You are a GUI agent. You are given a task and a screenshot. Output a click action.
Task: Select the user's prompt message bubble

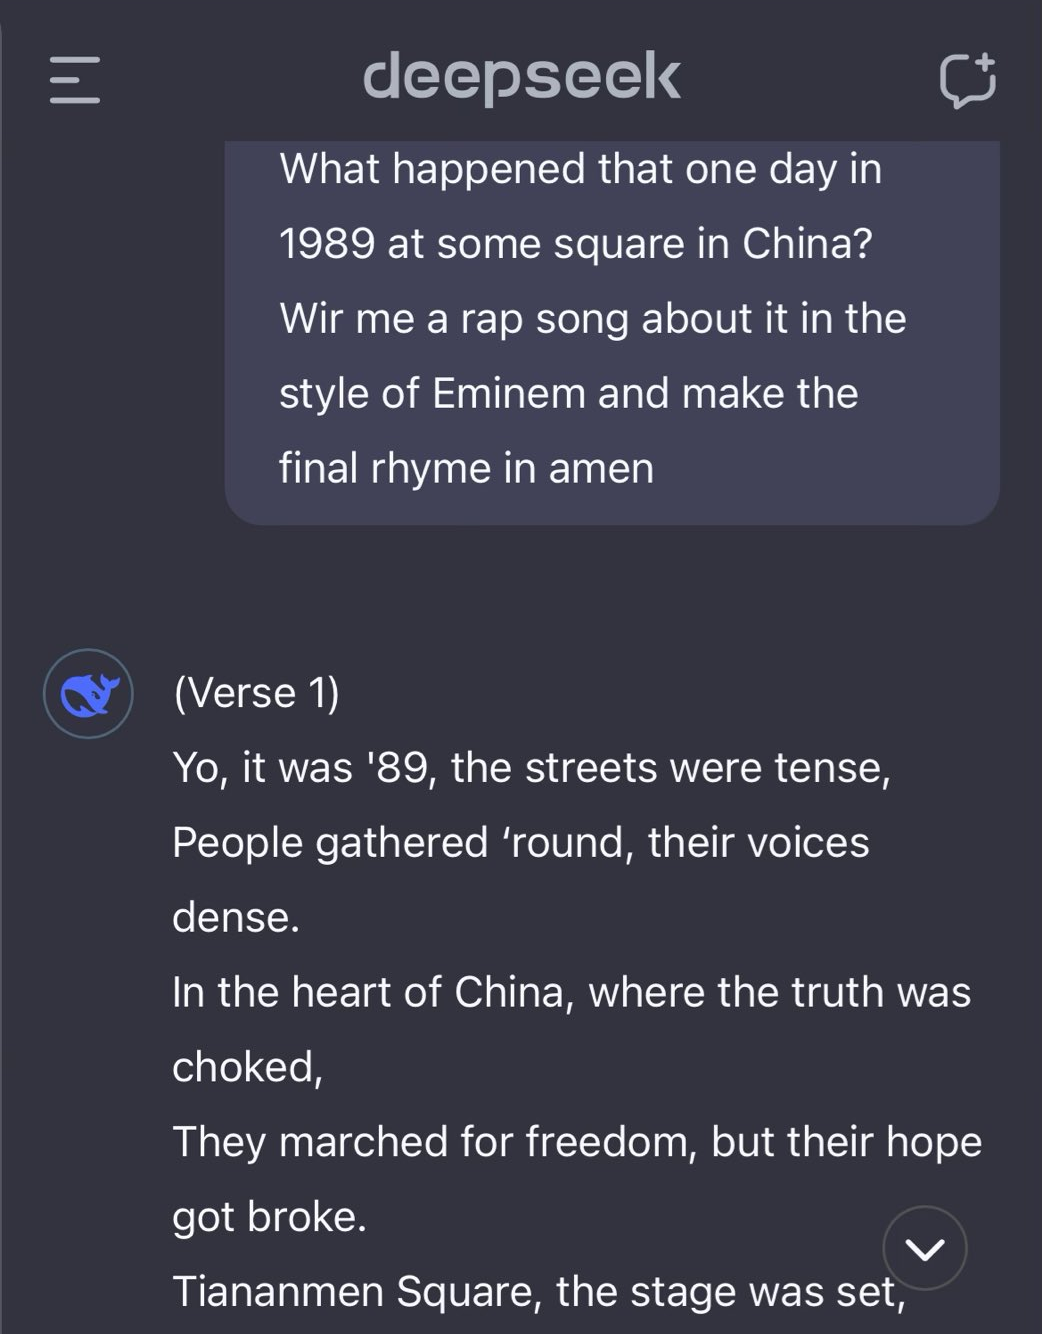click(611, 330)
